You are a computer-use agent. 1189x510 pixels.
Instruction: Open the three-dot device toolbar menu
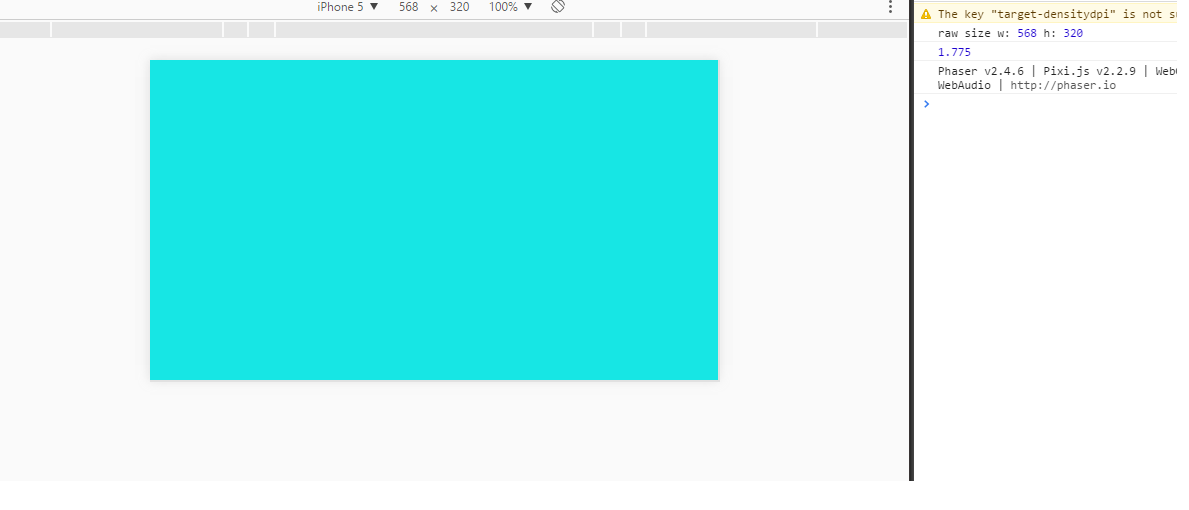tap(890, 7)
